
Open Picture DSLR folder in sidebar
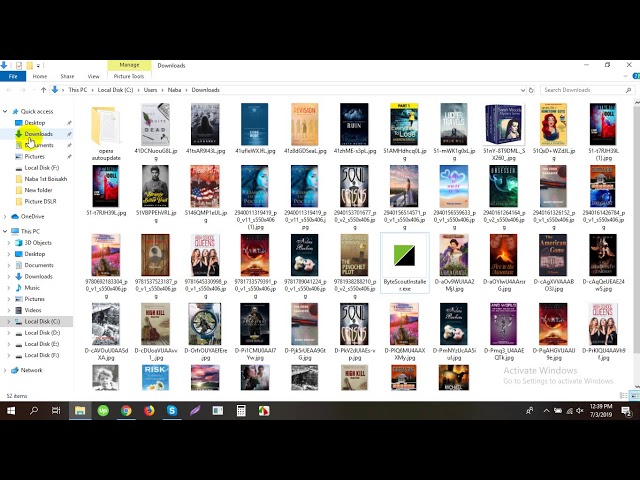(x=40, y=201)
